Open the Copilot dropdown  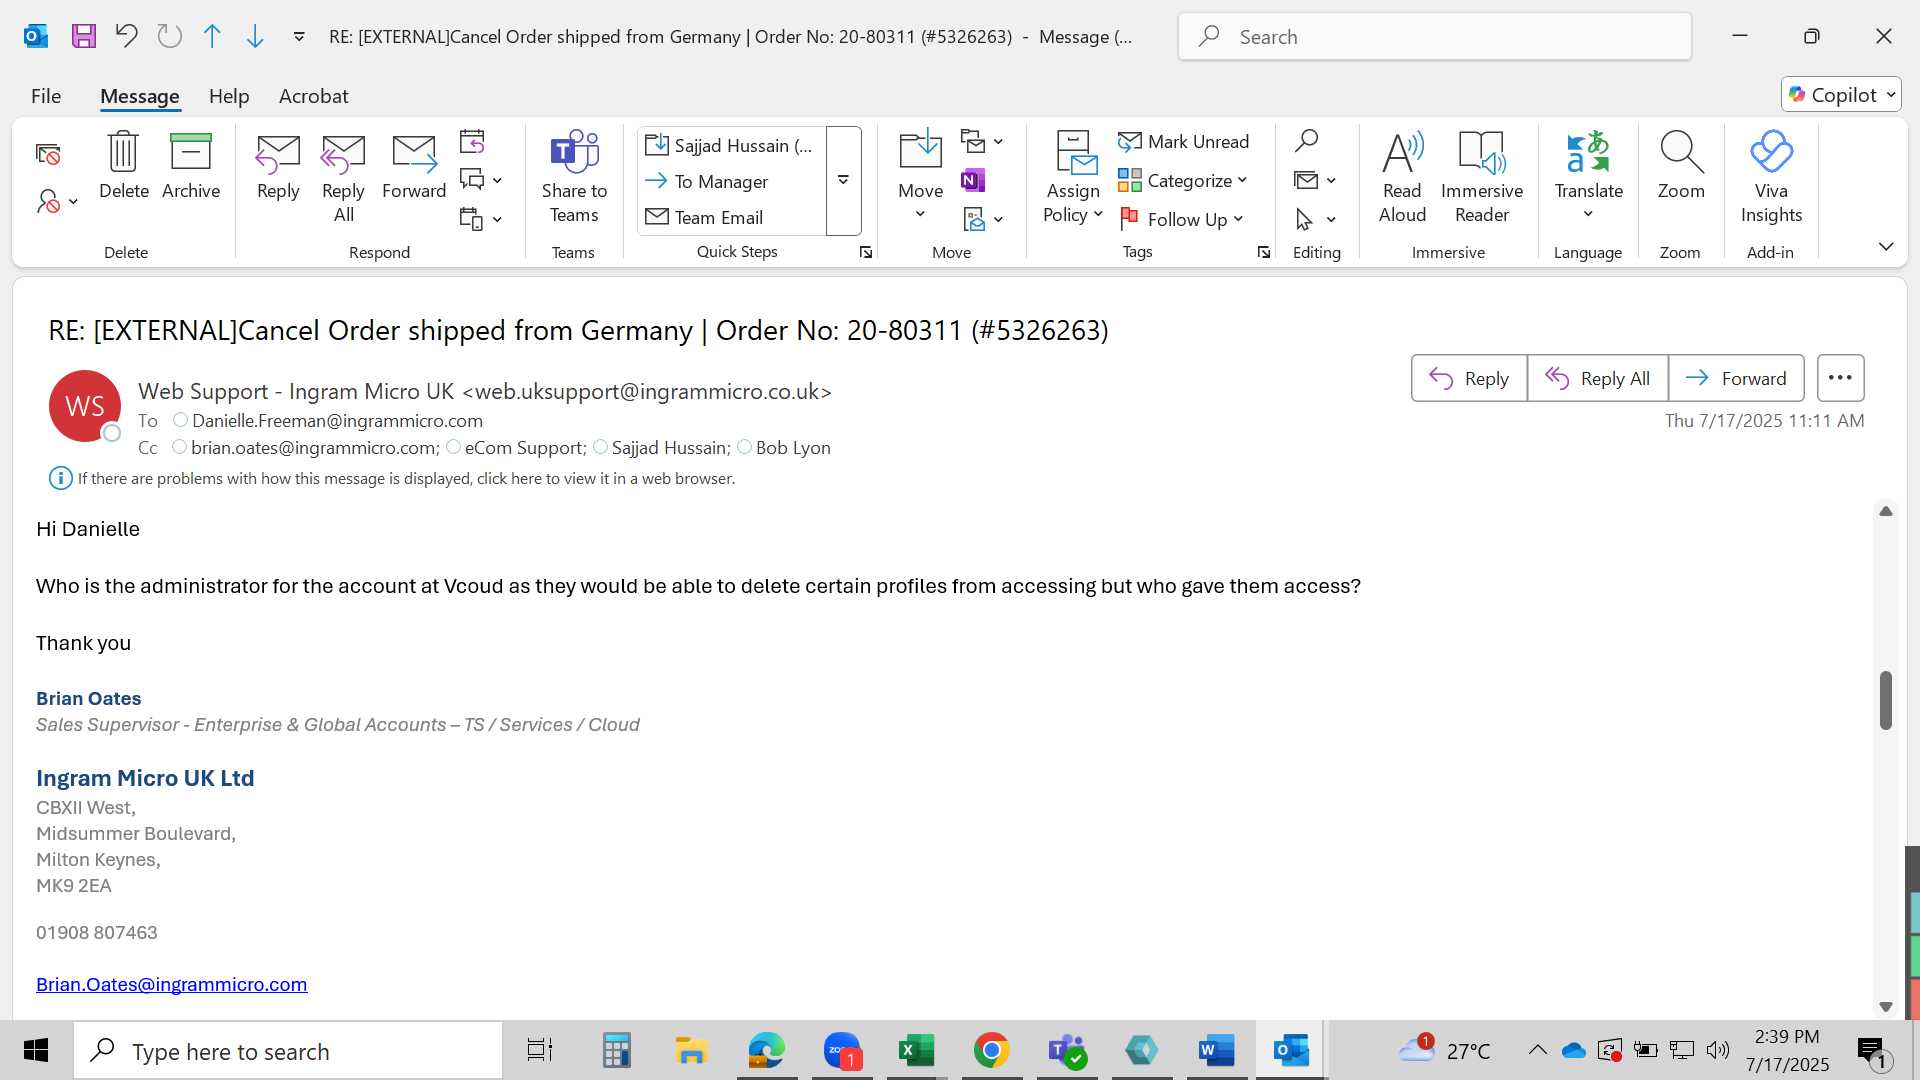tap(1891, 95)
